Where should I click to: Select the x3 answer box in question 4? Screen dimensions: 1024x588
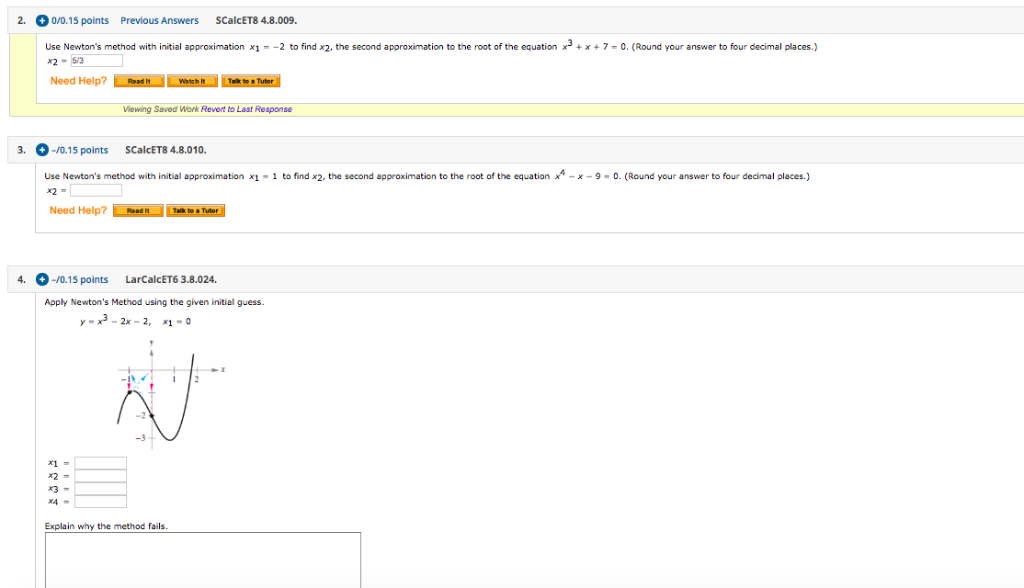[x=100, y=490]
